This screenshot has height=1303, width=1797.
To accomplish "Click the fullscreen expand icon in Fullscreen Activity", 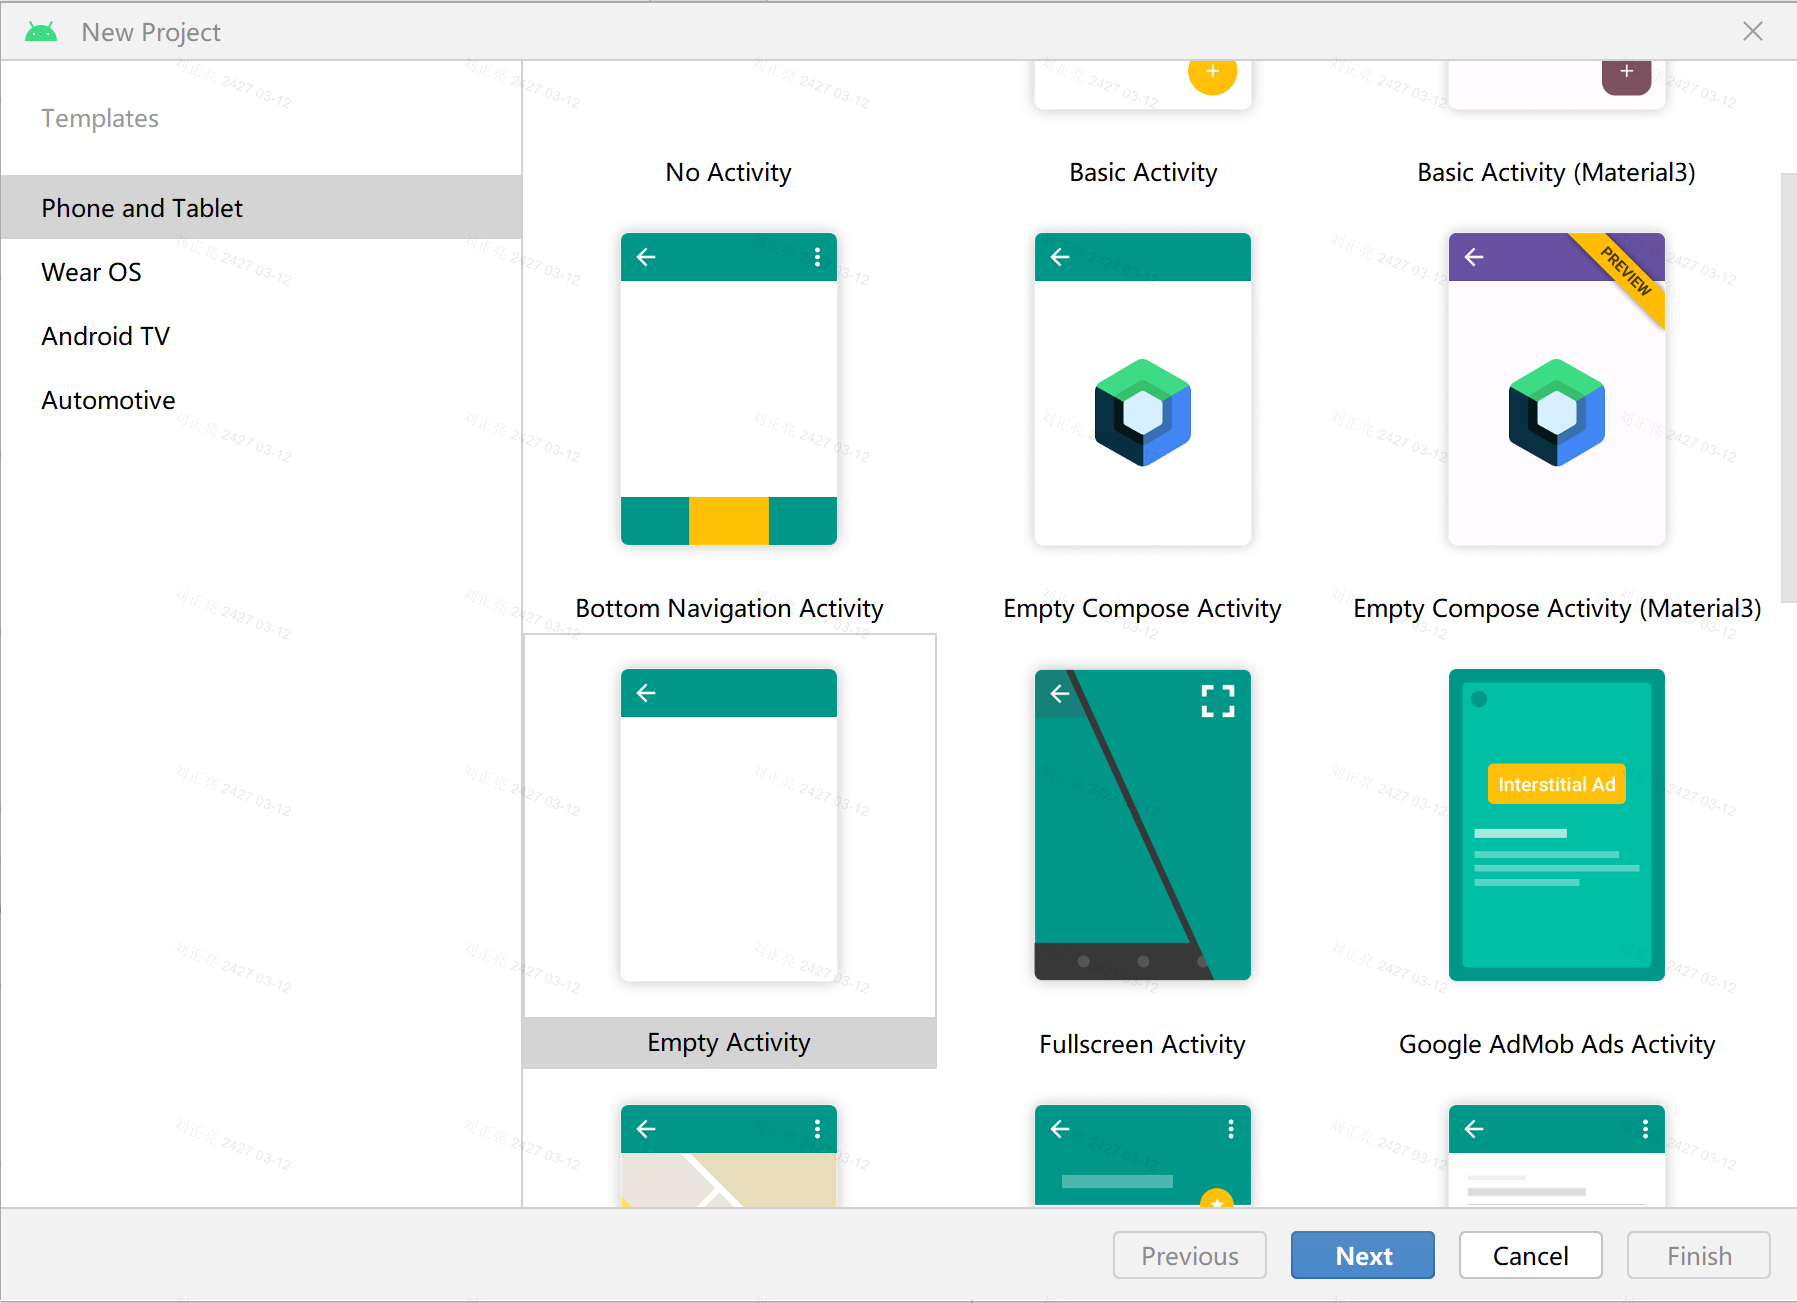I will click(1217, 701).
